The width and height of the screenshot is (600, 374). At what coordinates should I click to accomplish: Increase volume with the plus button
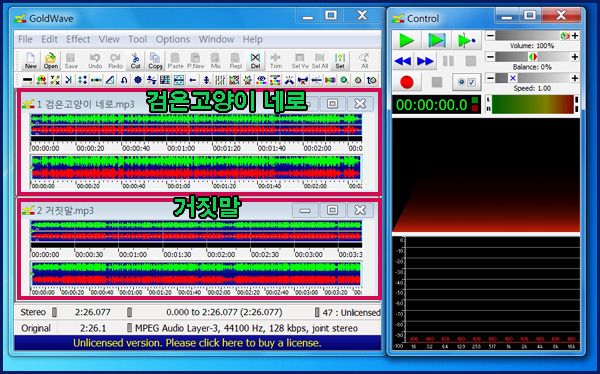click(574, 36)
